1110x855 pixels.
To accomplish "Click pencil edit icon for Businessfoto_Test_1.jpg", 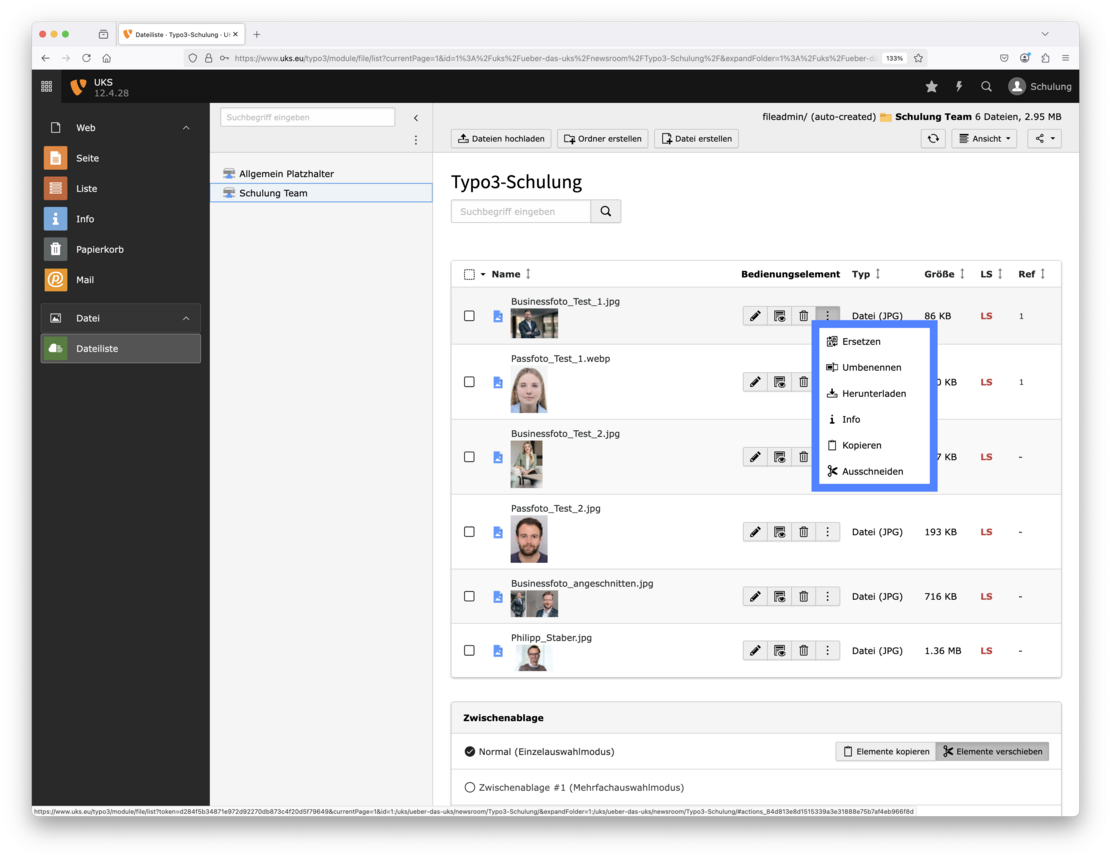I will tap(755, 316).
